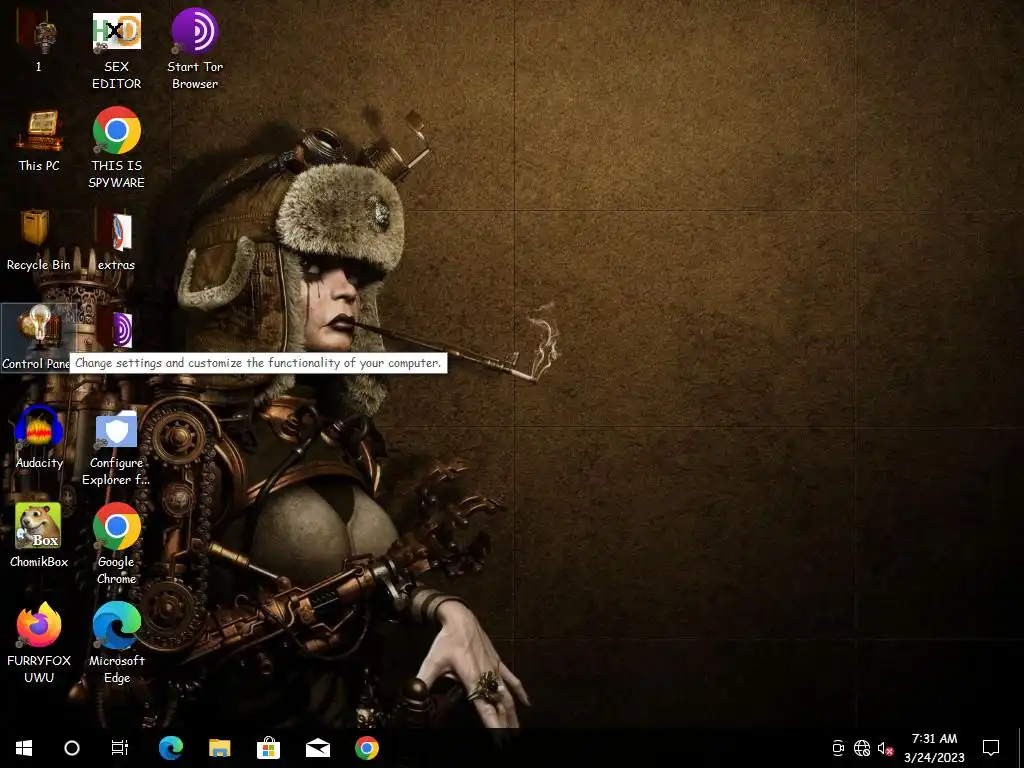The image size is (1024, 768).
Task: Open File Explorer from the taskbar
Action: (x=220, y=748)
